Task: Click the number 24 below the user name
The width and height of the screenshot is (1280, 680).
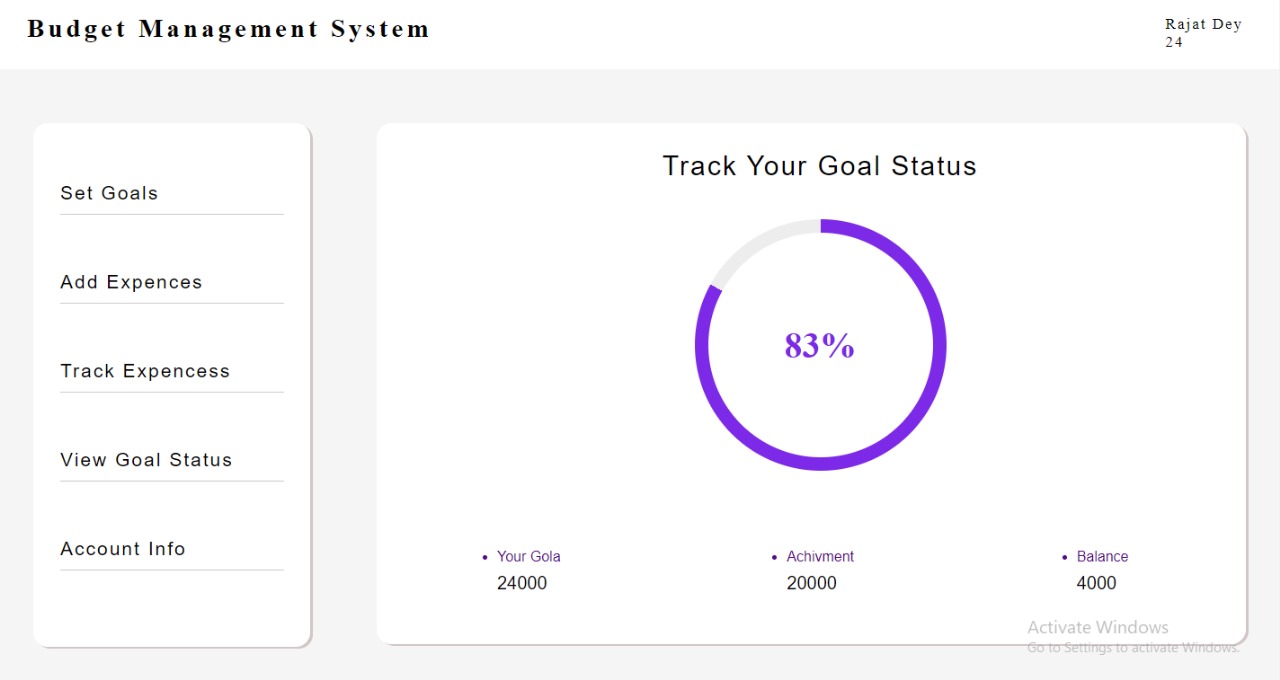Action: click(1174, 42)
